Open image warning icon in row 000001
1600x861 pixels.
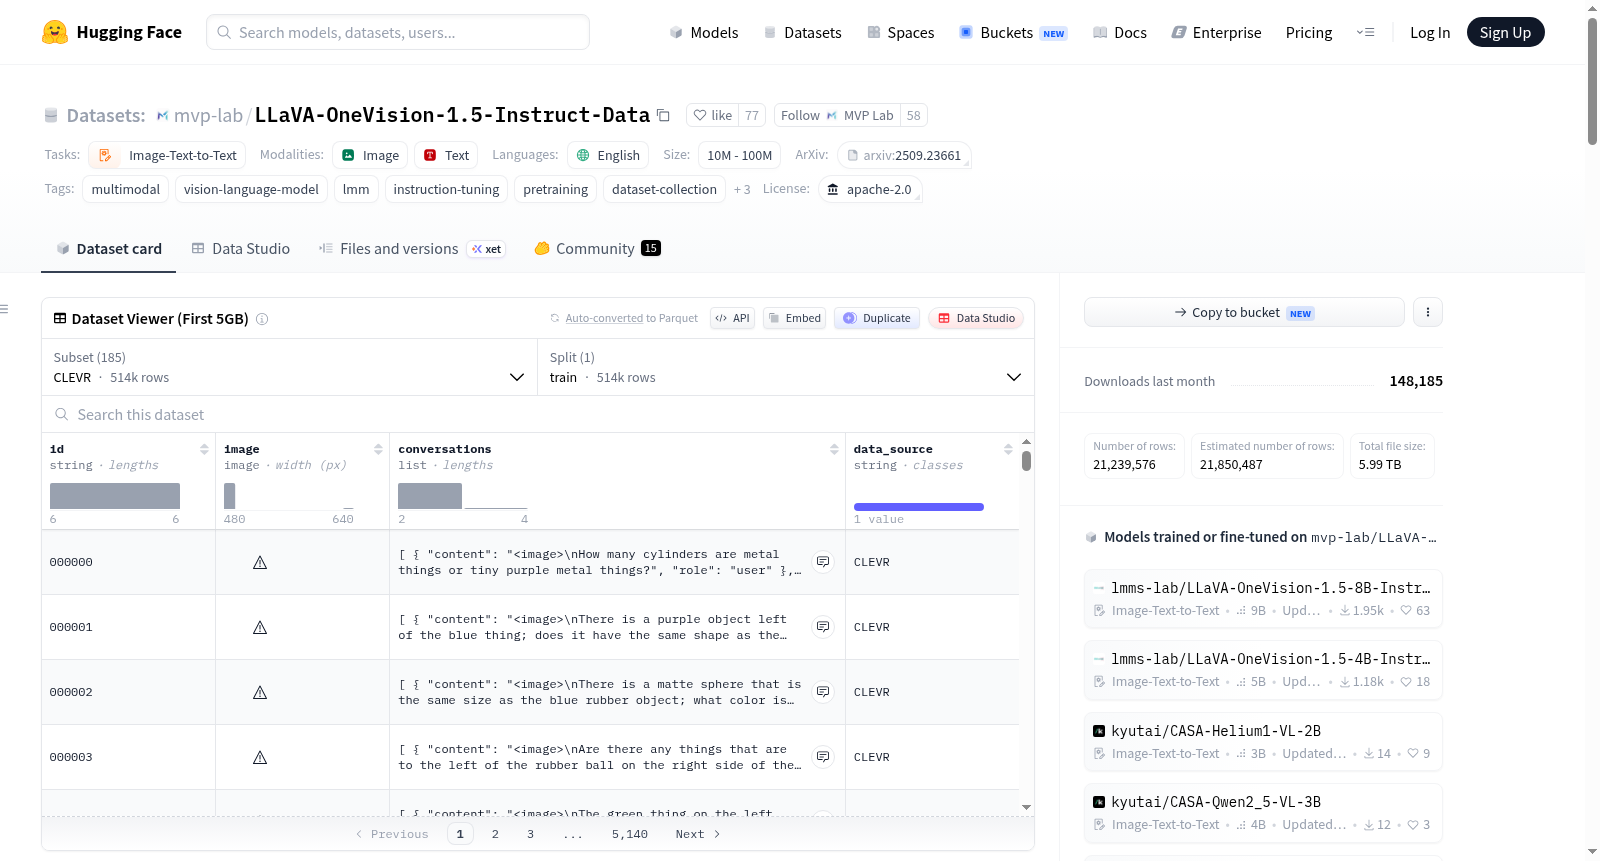[x=260, y=627]
